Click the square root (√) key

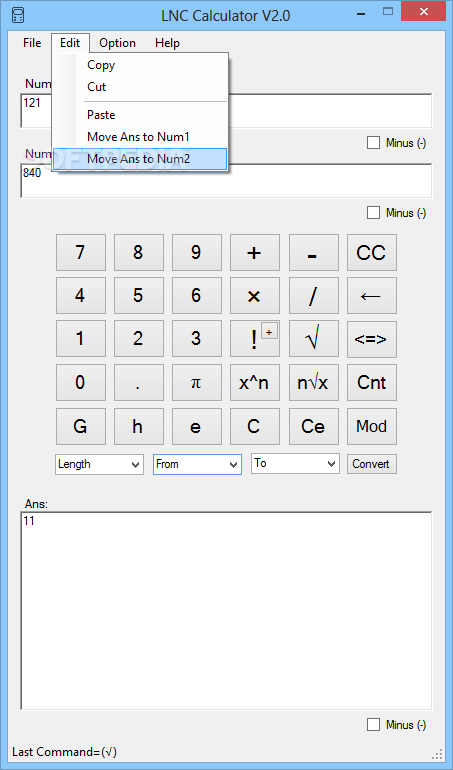(x=313, y=339)
